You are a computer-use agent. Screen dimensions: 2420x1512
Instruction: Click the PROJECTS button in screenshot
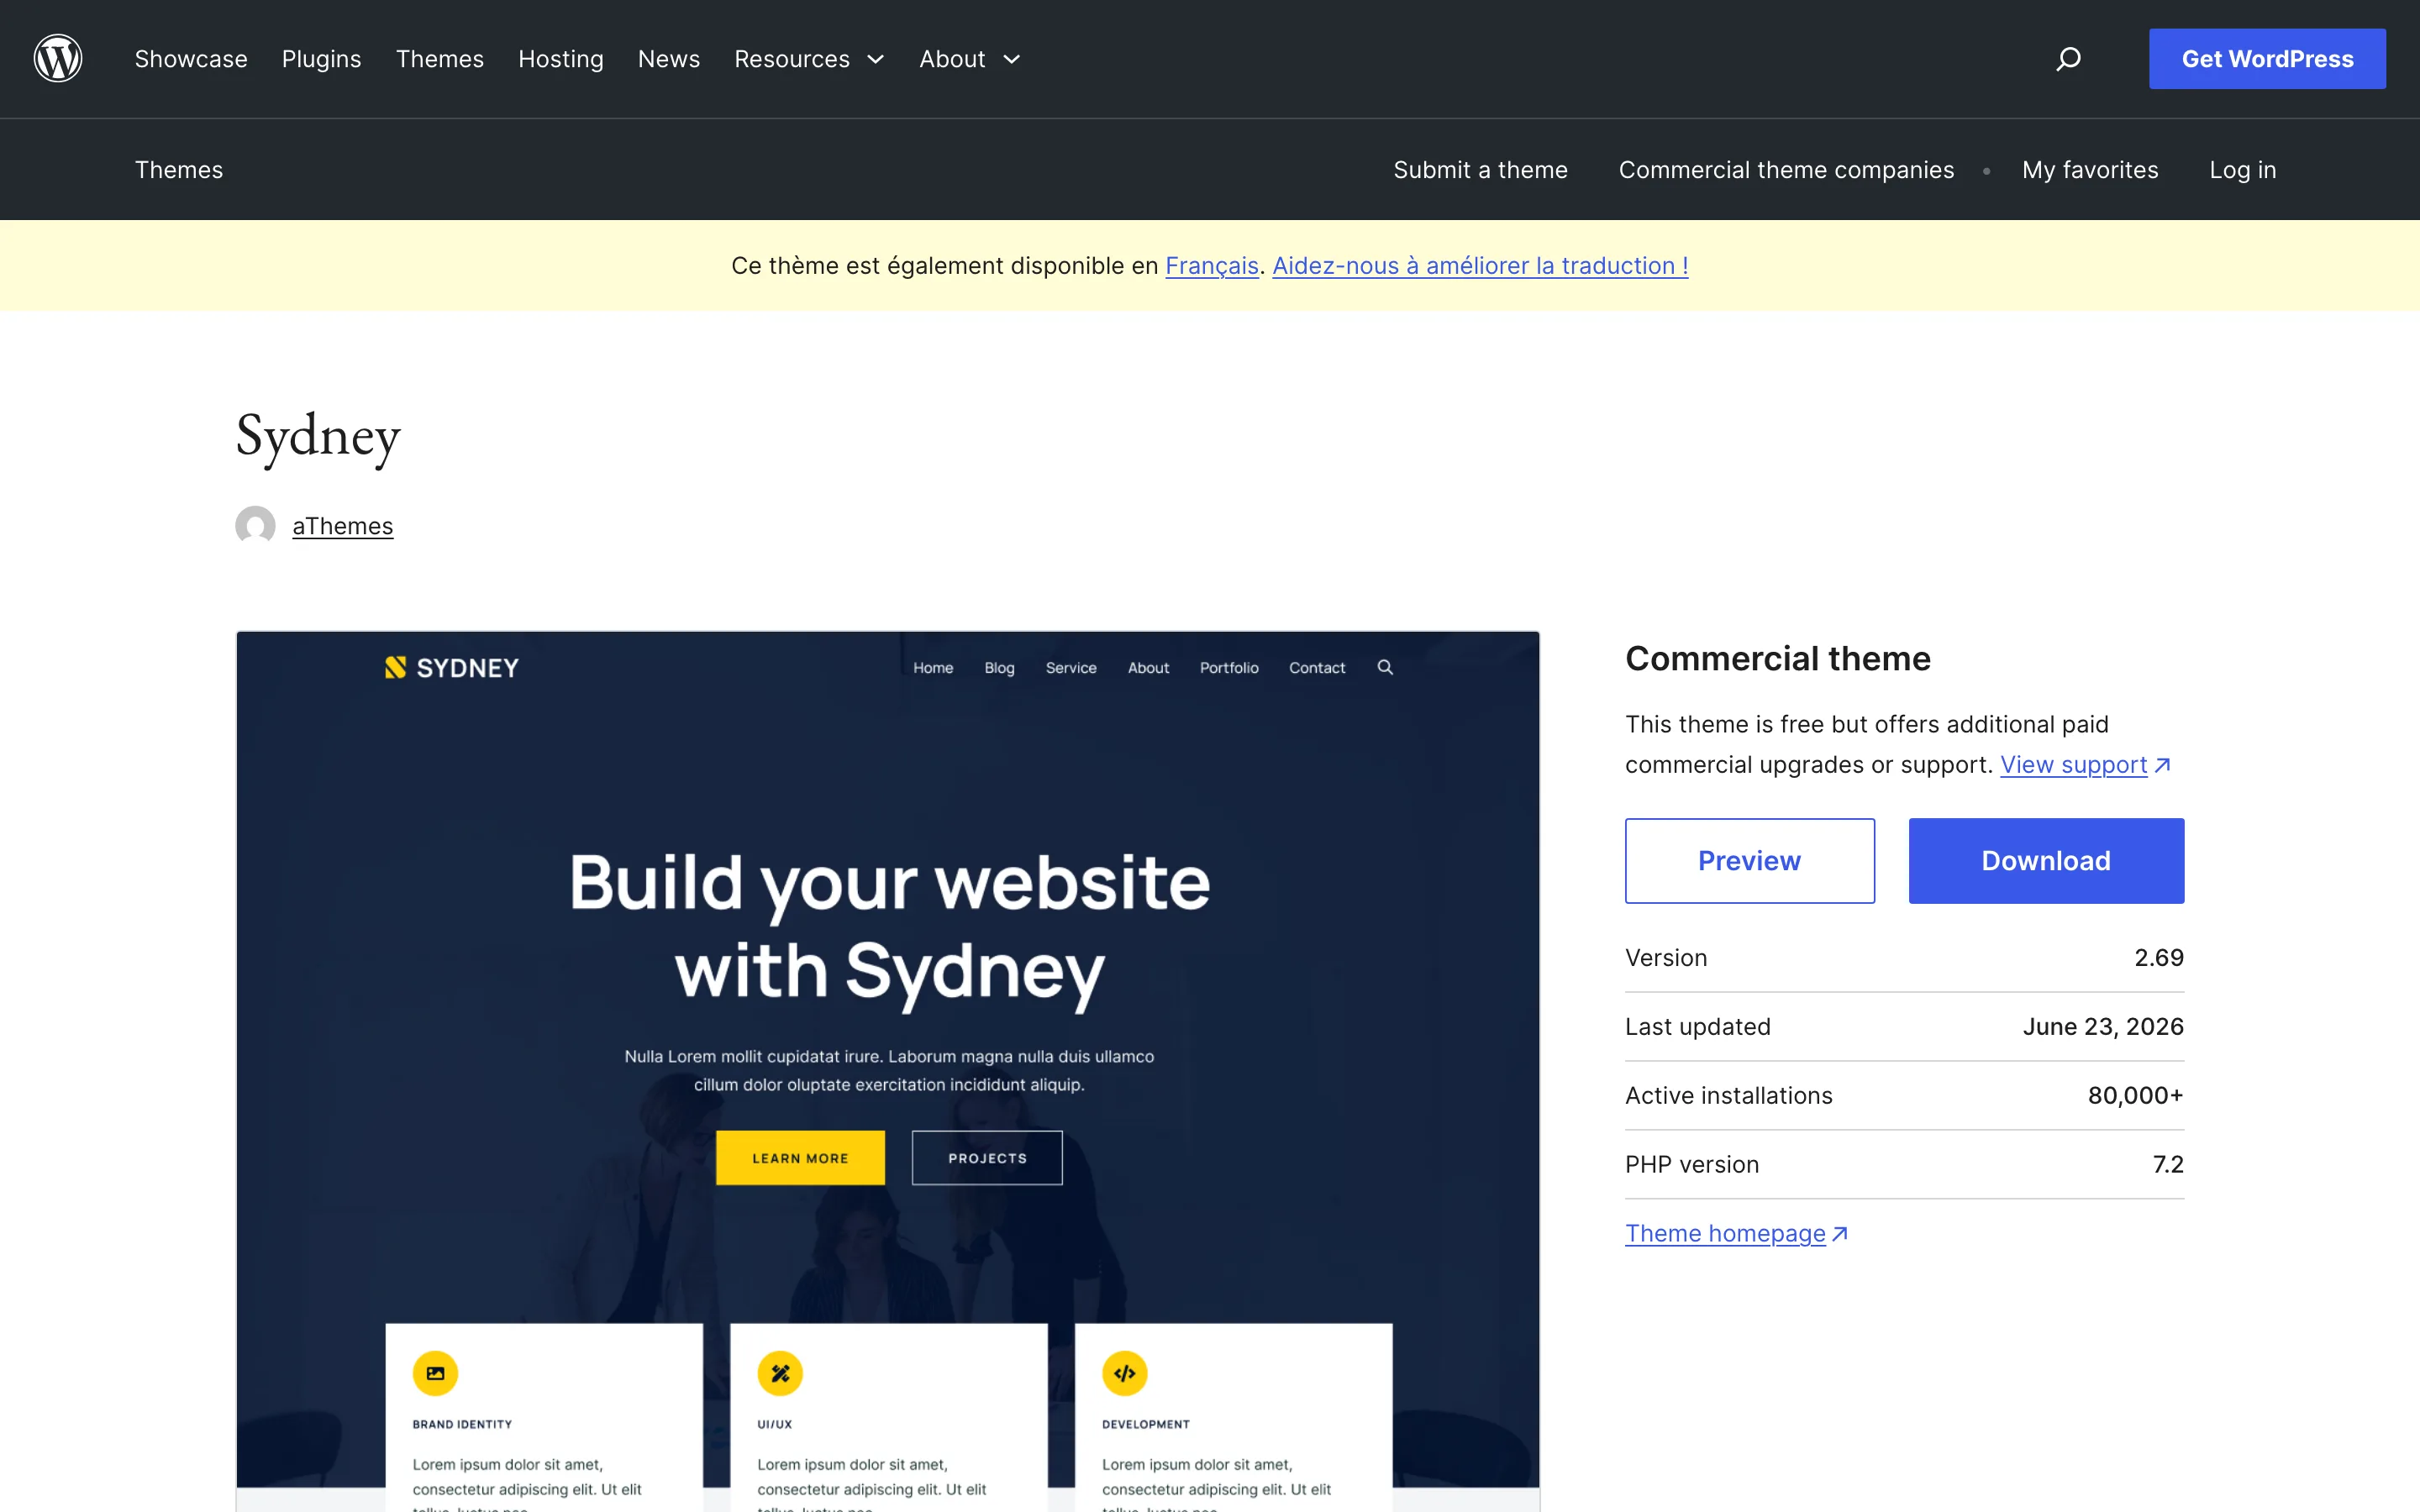point(987,1158)
